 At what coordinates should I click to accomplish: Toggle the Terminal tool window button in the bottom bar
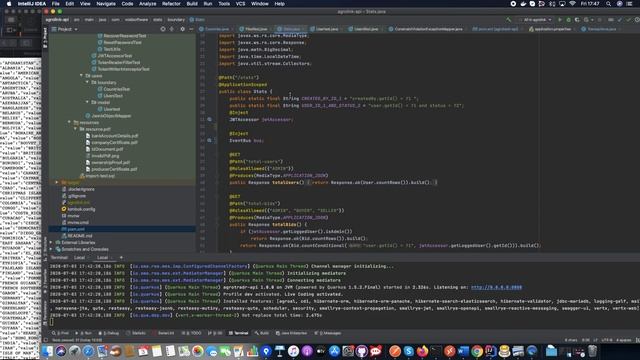click(238, 333)
